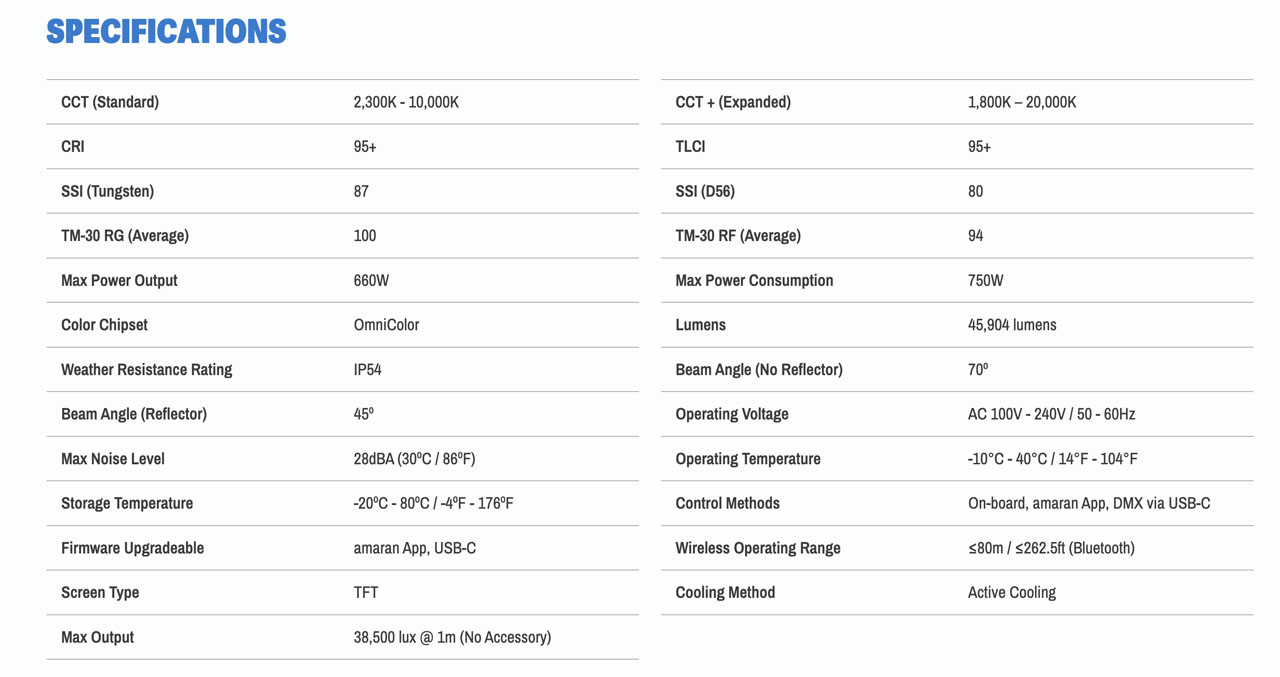This screenshot has width=1280, height=677.
Task: Click the 38,500 lux max output value
Action: pos(452,637)
